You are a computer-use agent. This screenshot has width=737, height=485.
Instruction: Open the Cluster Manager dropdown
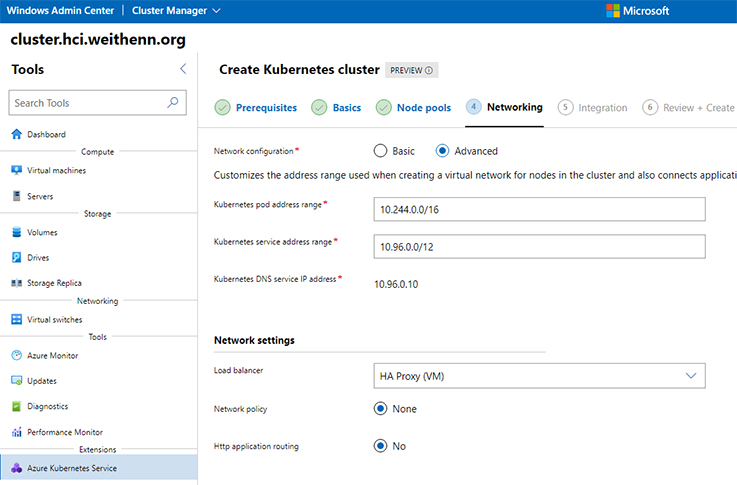coord(176,10)
